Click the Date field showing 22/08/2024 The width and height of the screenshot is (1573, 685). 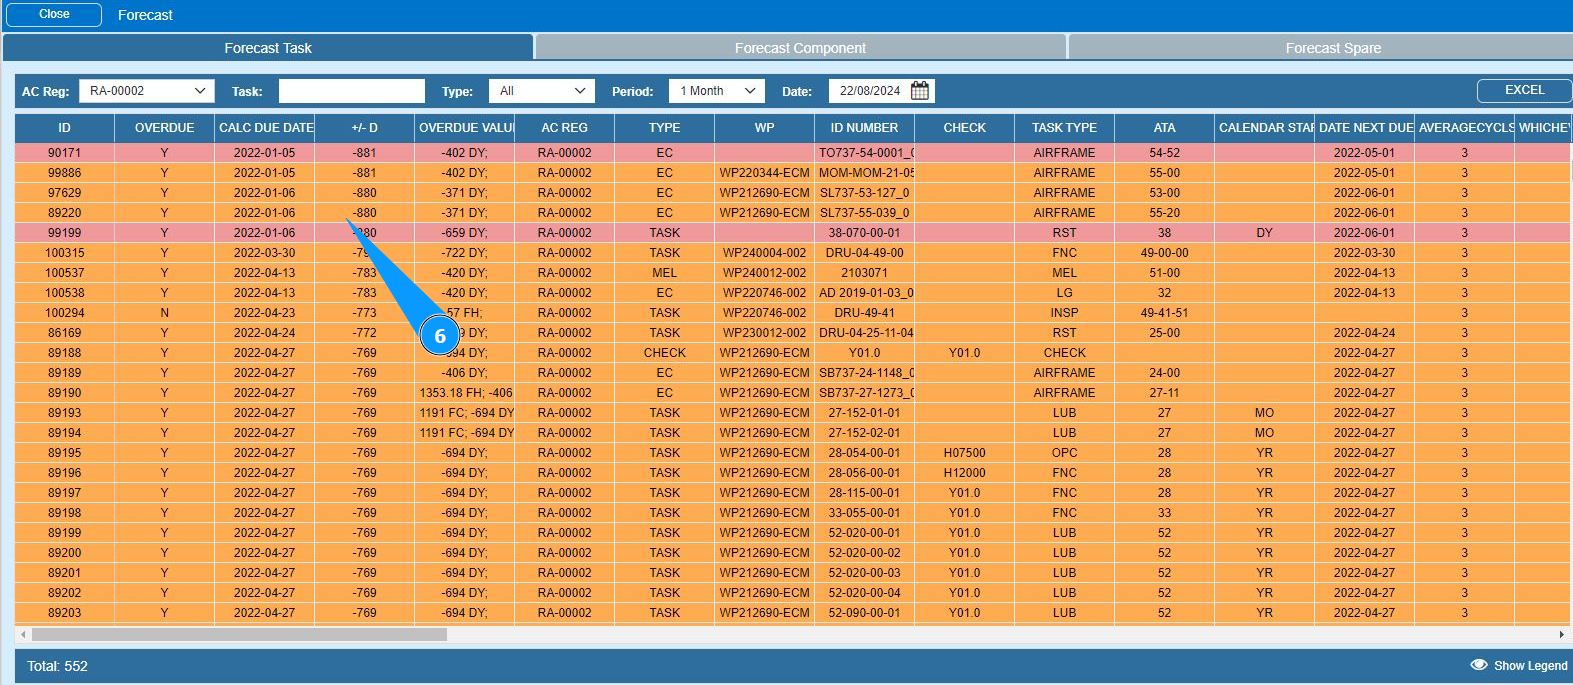pos(868,91)
